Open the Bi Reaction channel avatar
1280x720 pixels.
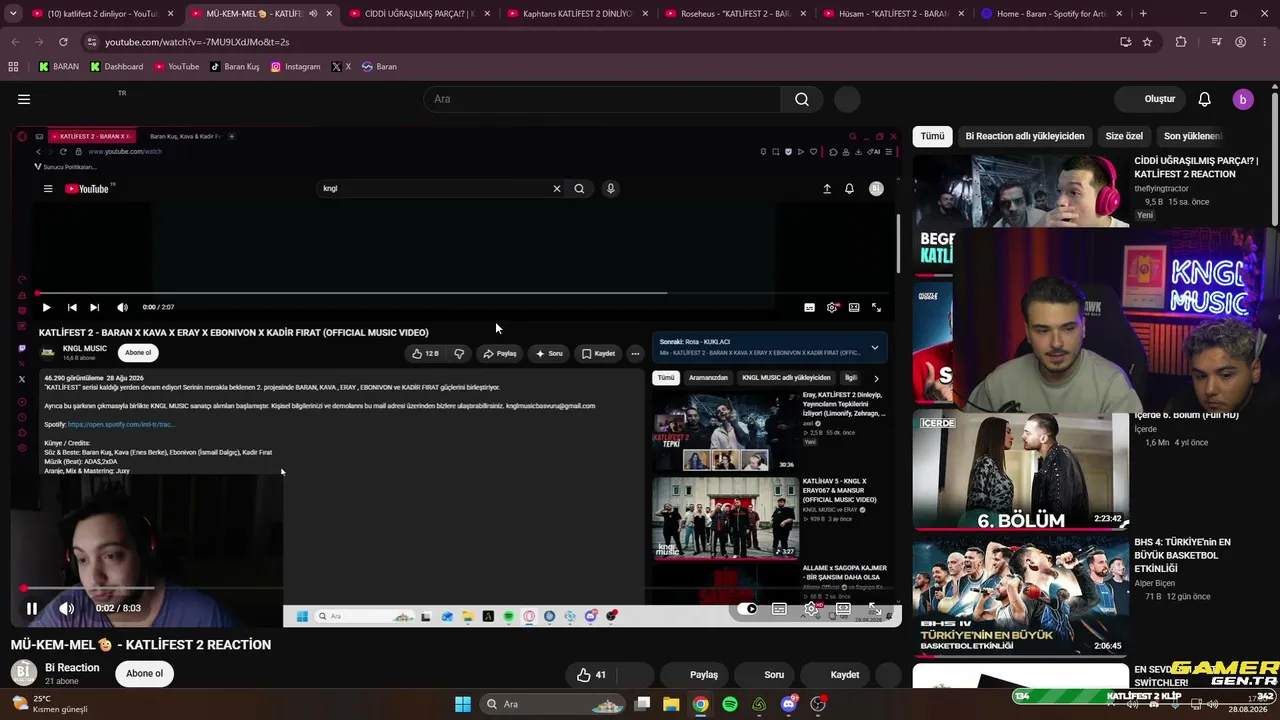pos(24,673)
